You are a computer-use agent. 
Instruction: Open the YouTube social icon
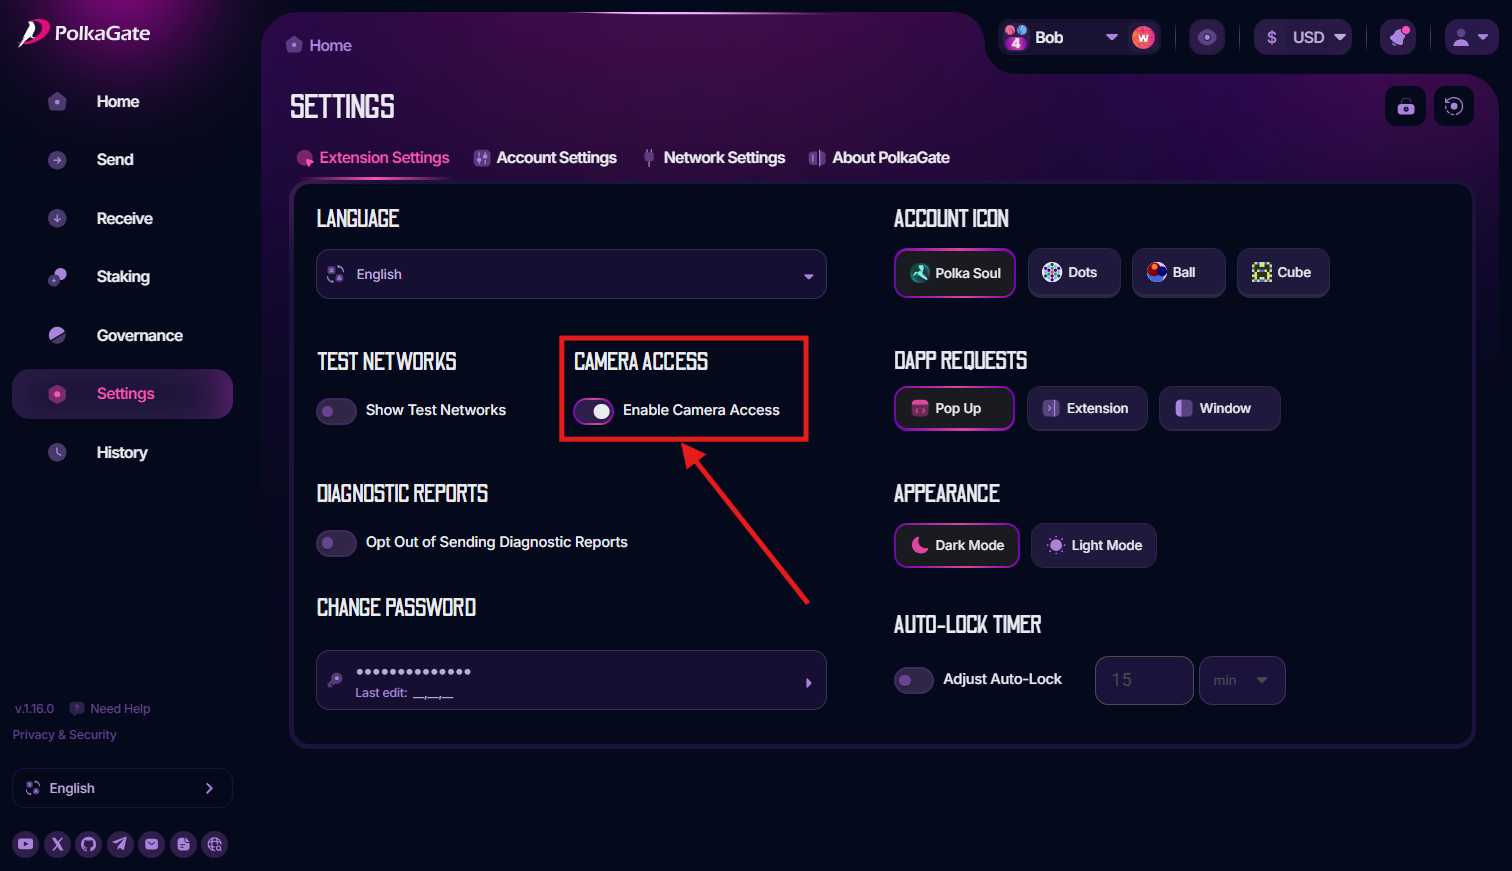click(x=26, y=844)
